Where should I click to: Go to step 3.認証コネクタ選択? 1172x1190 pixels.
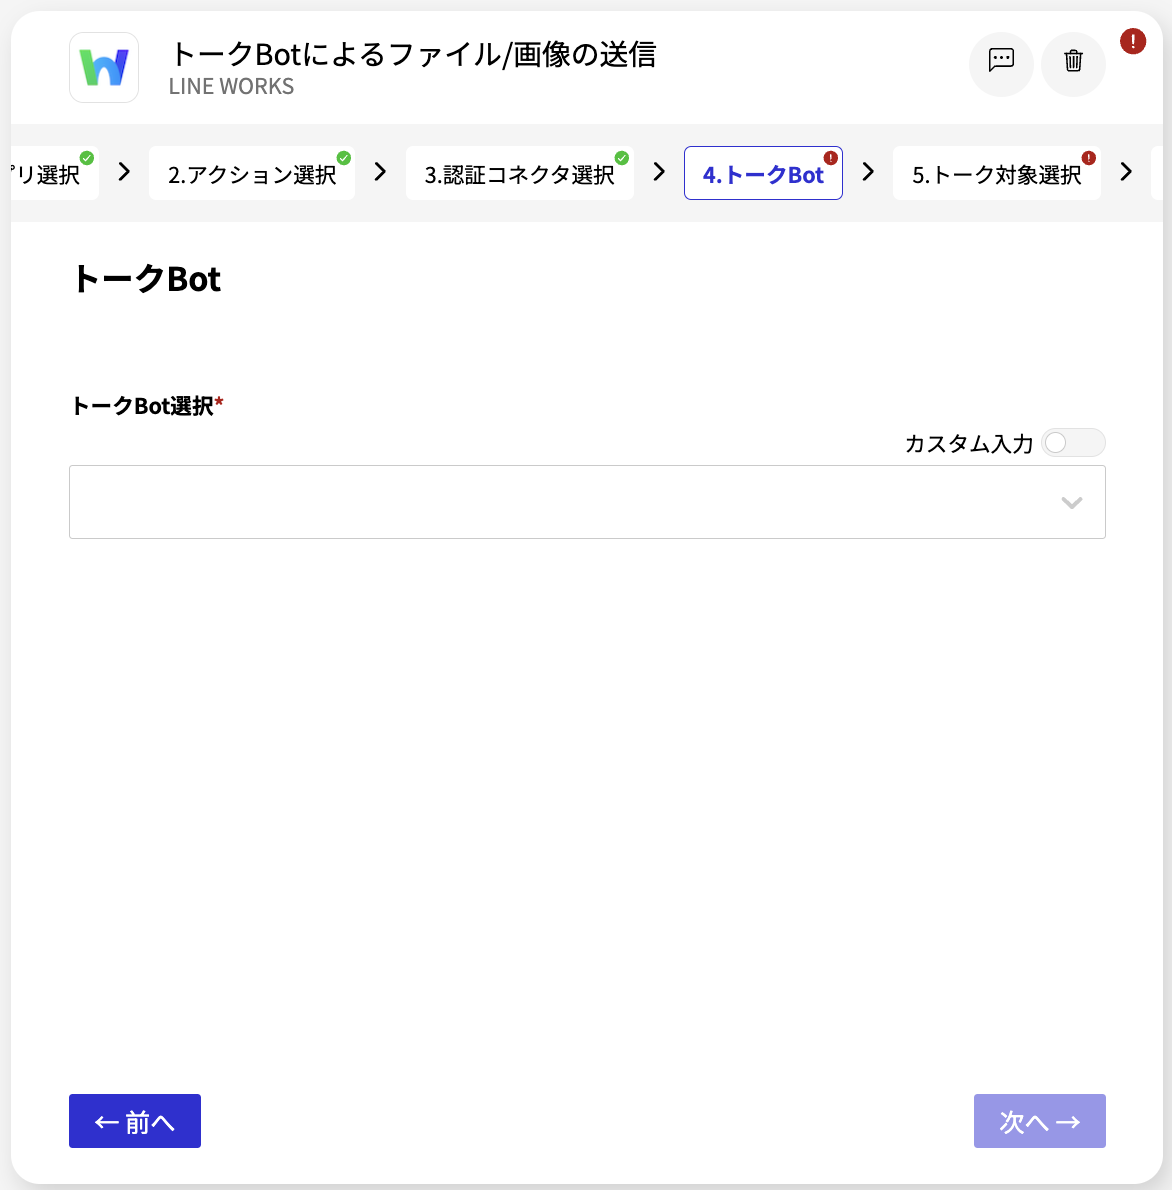(x=519, y=174)
